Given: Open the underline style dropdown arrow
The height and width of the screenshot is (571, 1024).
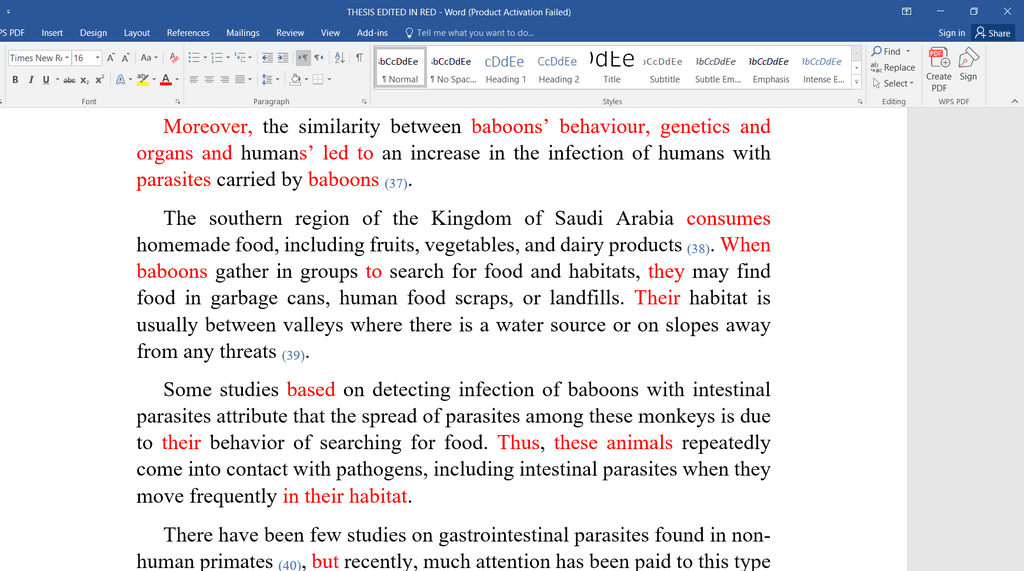Looking at the screenshot, I should [57, 80].
